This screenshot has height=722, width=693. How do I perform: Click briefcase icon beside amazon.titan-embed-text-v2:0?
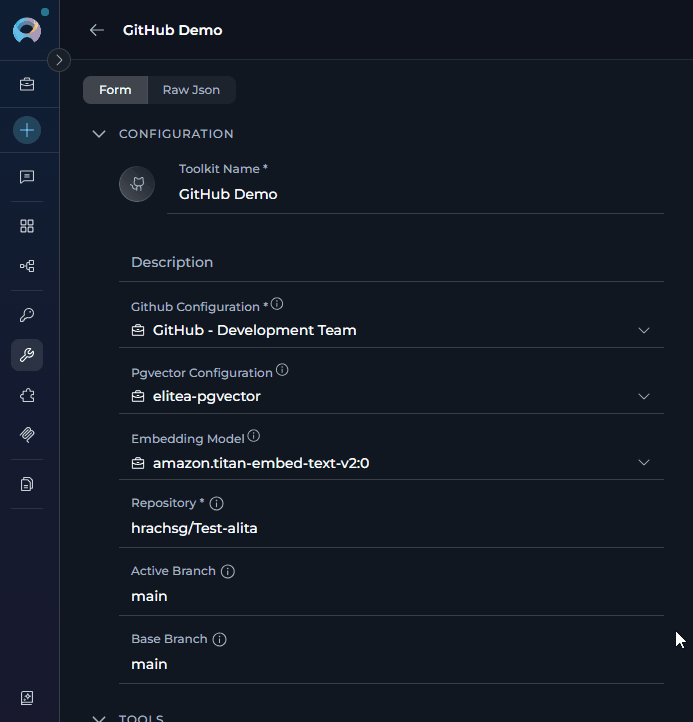(x=138, y=463)
